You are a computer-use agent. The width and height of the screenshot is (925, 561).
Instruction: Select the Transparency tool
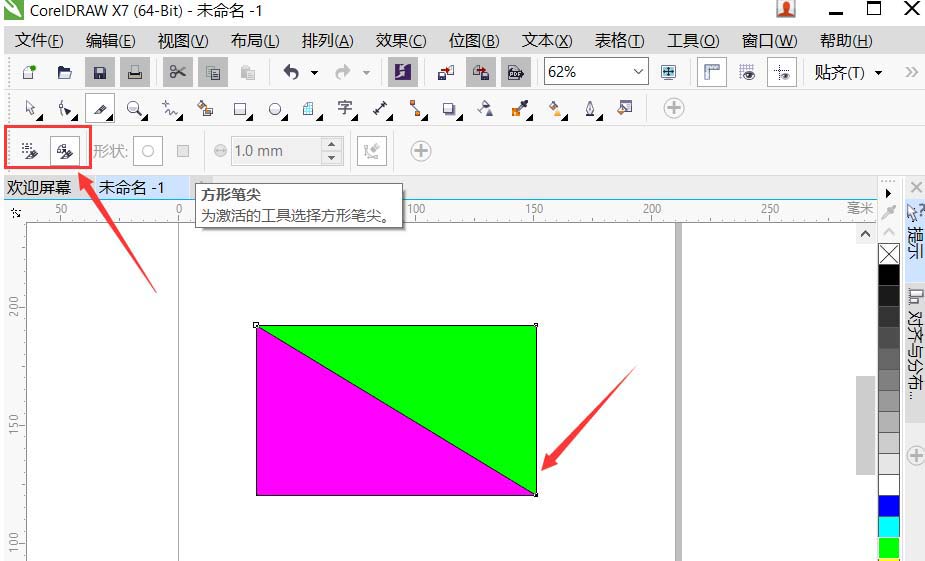[485, 109]
